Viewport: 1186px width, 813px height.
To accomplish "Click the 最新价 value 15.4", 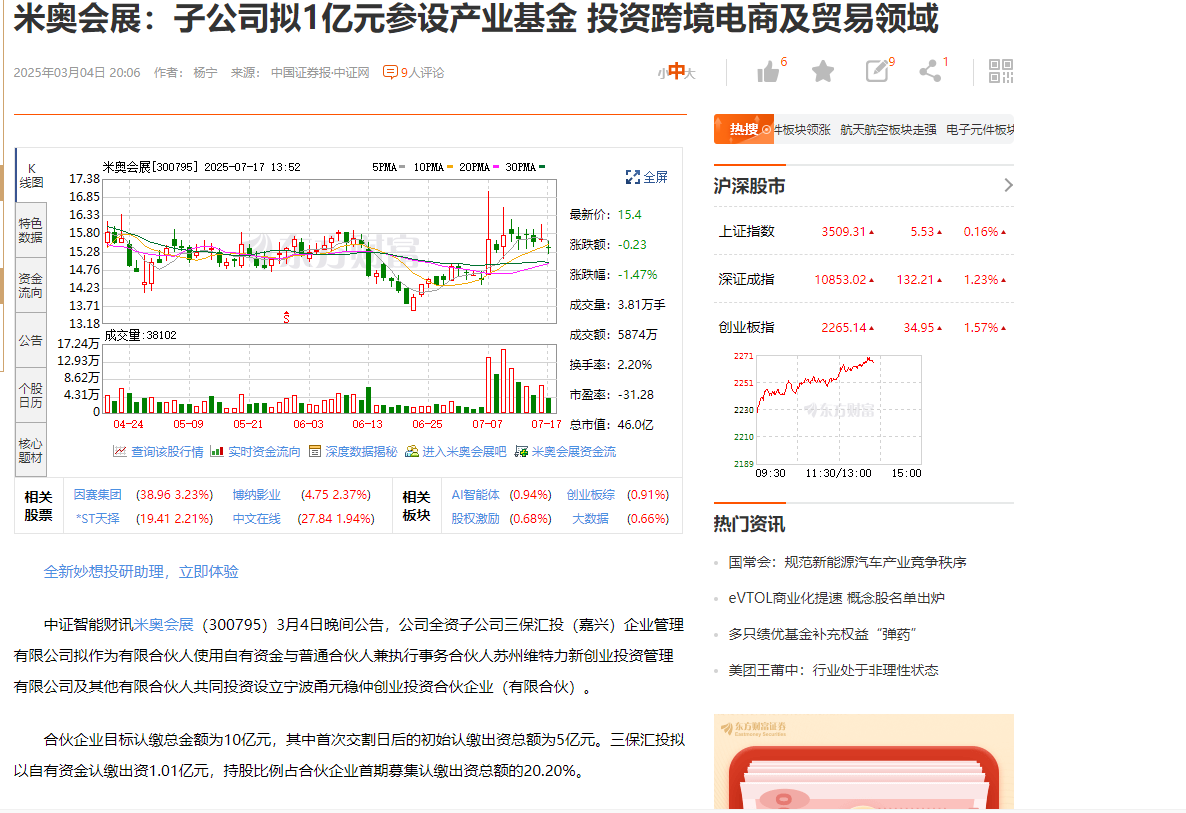I will coord(629,215).
